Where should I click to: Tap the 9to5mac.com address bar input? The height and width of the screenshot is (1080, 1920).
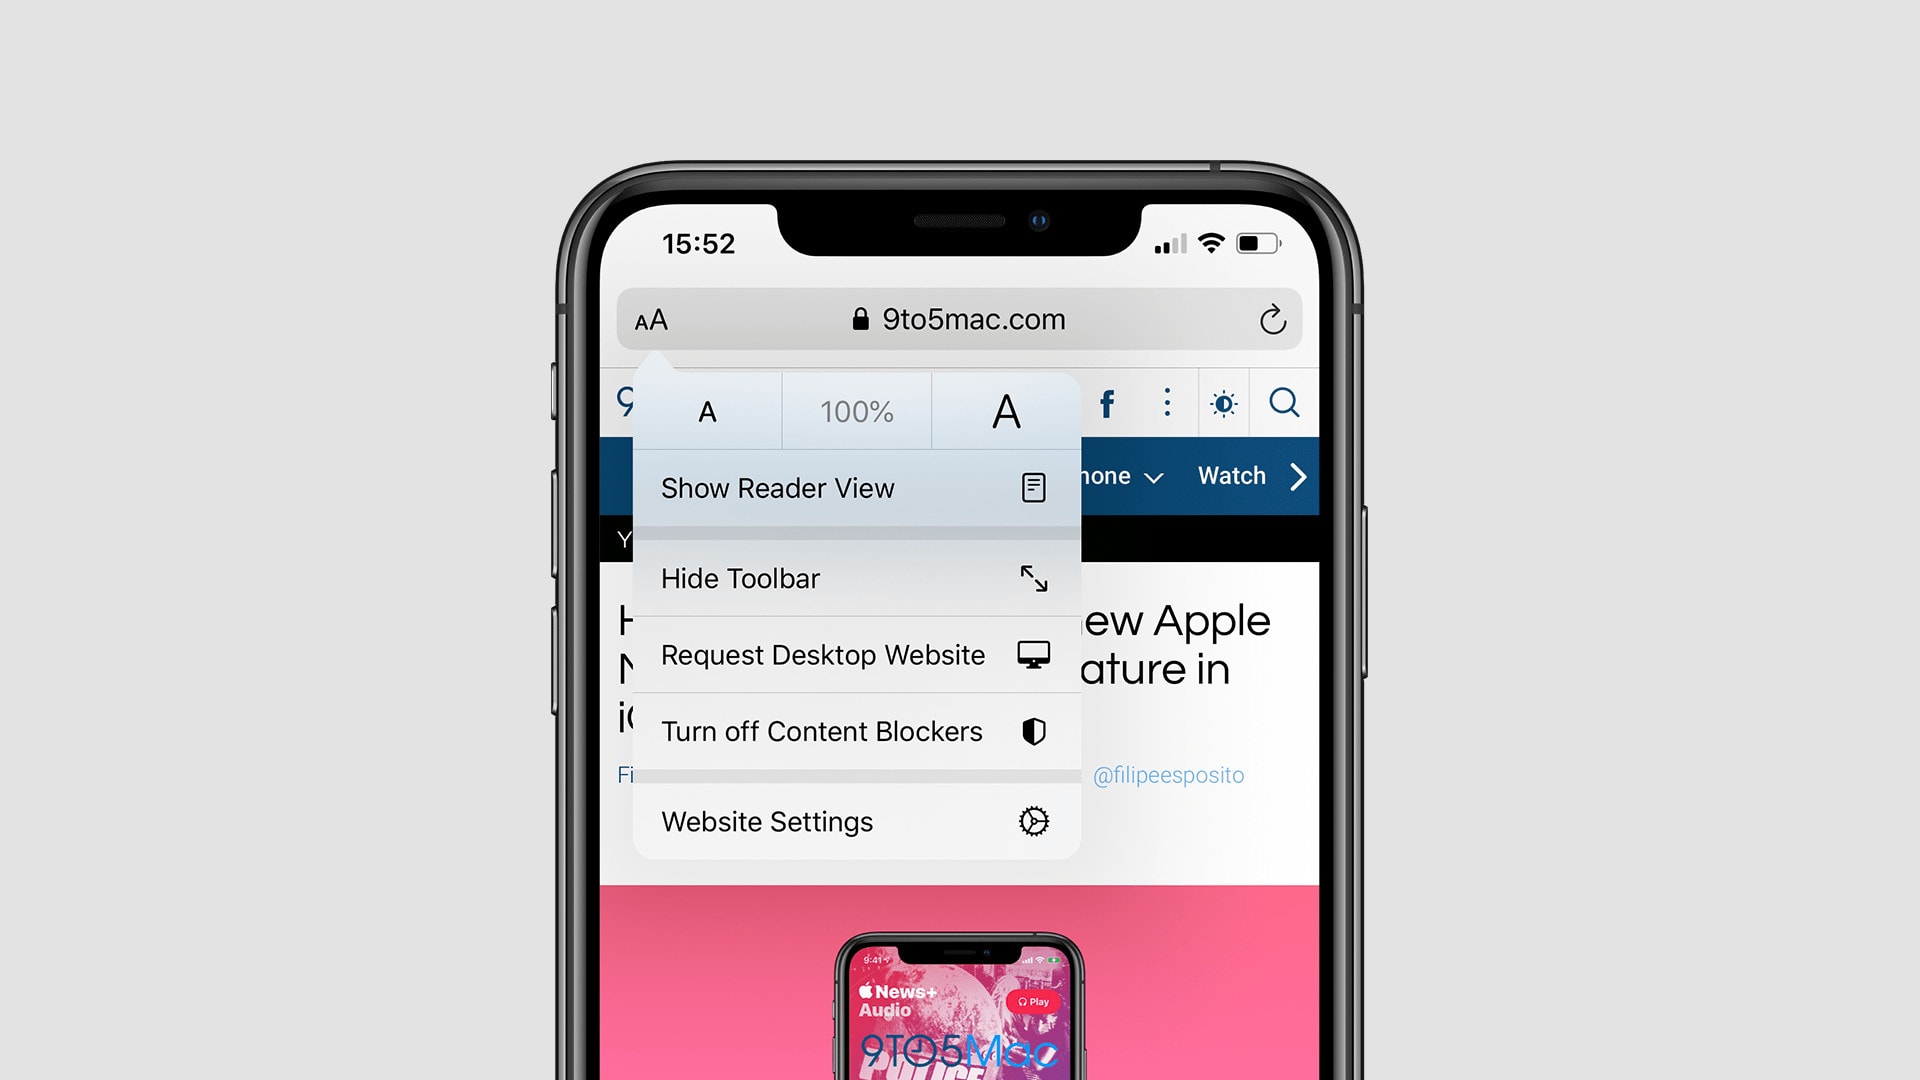(957, 319)
